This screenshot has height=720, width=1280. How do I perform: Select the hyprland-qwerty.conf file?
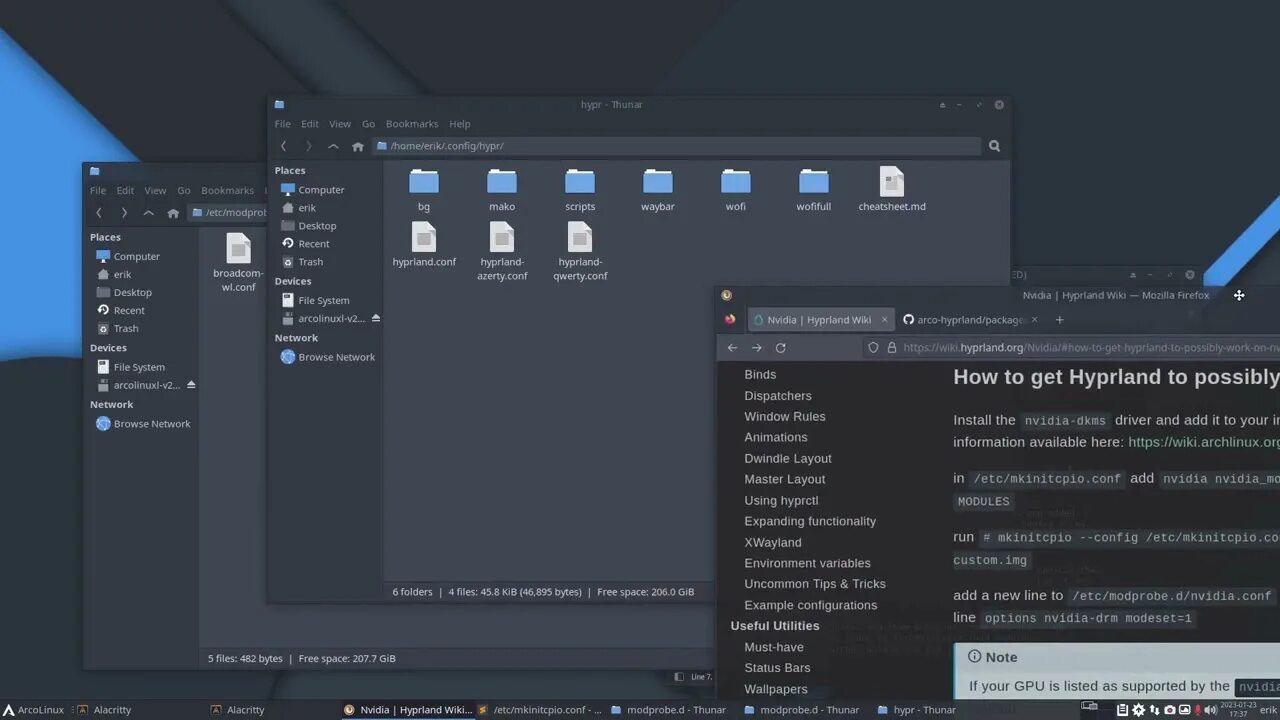pyautogui.click(x=580, y=252)
